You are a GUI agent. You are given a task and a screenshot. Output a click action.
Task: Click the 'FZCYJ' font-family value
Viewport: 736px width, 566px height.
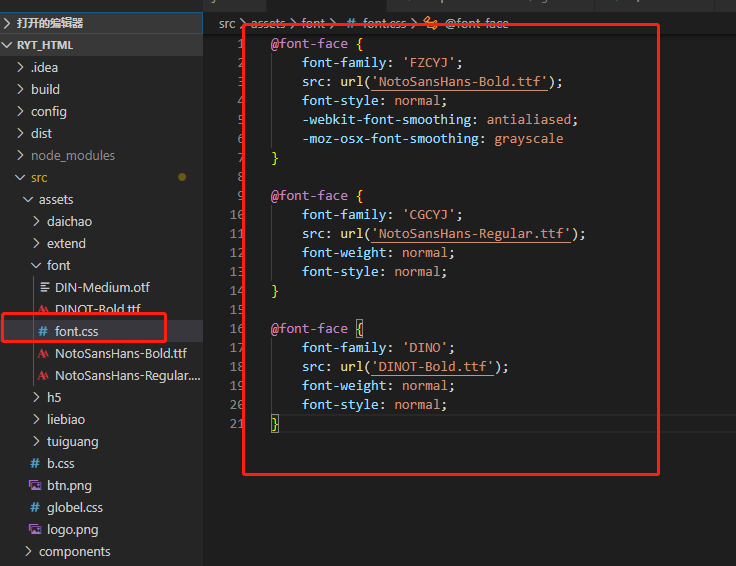(x=429, y=63)
